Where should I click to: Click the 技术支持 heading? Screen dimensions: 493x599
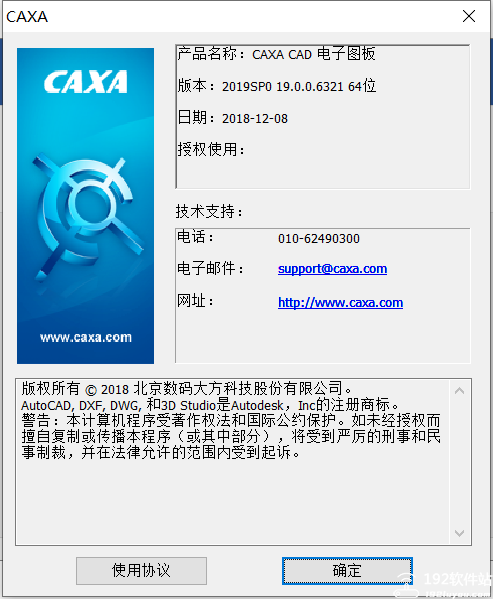point(209,211)
